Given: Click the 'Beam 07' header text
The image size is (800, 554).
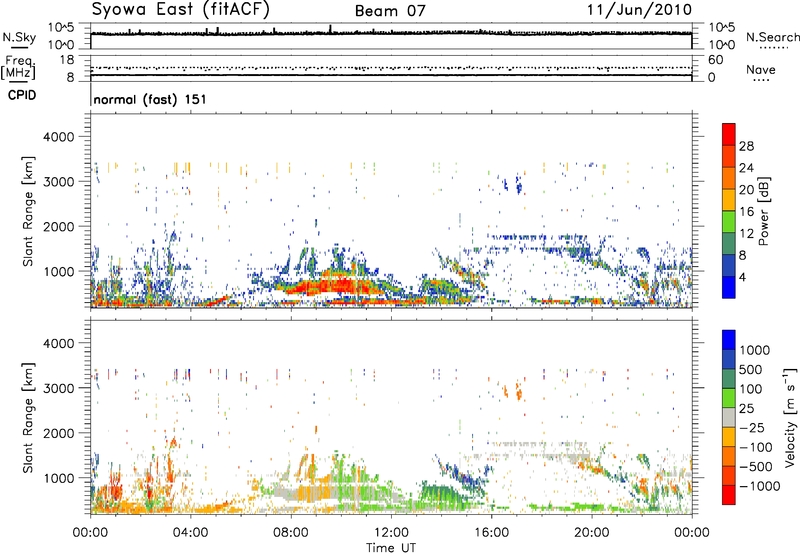Looking at the screenshot, I should (390, 11).
